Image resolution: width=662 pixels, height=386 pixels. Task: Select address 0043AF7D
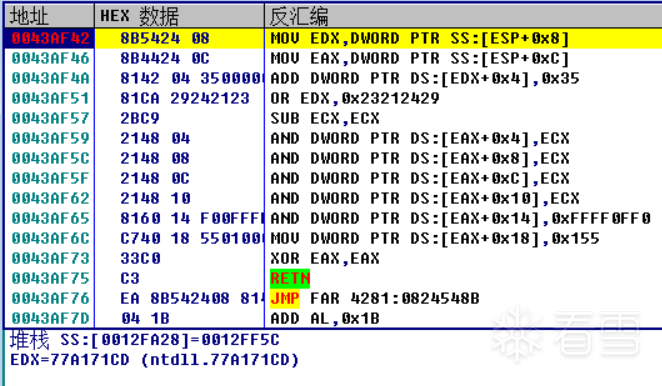[50, 318]
